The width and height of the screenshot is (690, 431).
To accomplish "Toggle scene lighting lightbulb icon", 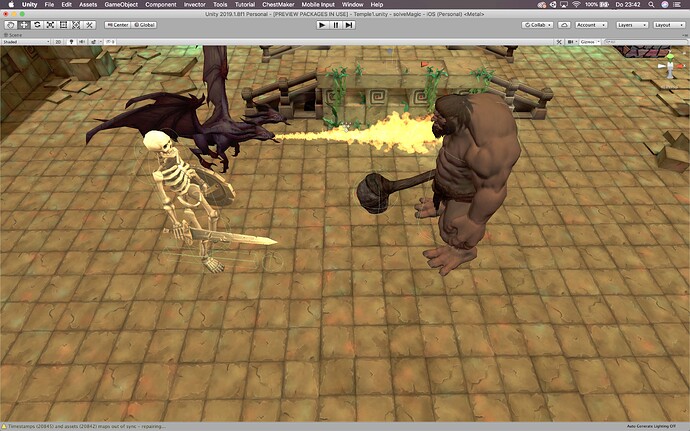I will point(70,42).
